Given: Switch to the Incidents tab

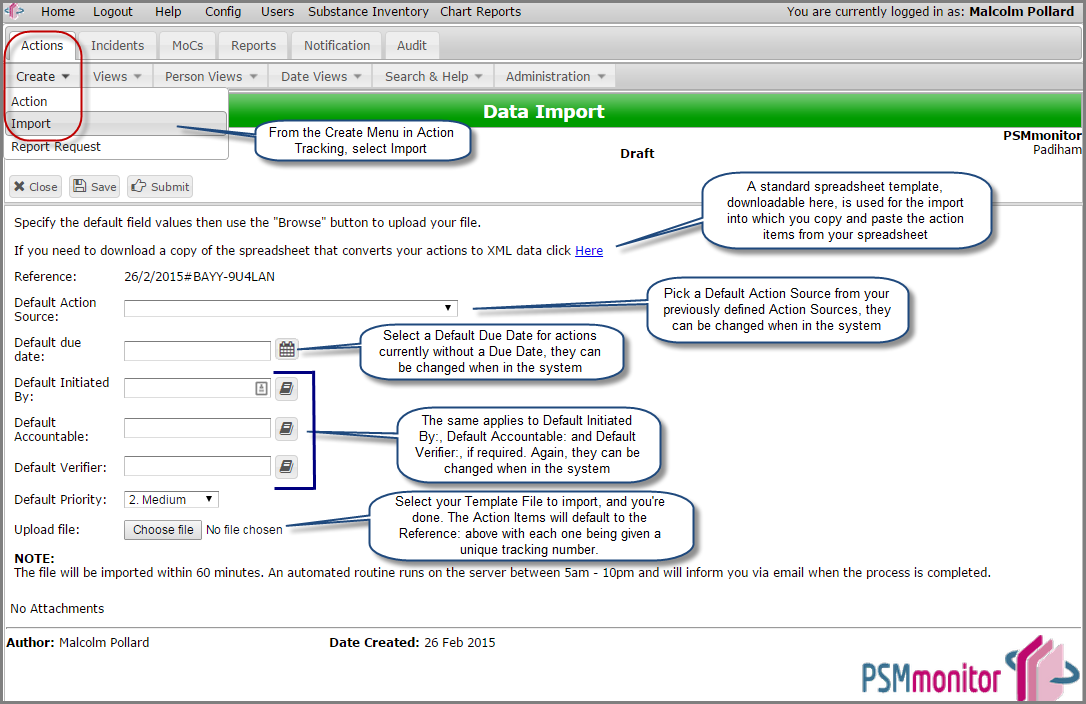Looking at the screenshot, I should pos(117,45).
